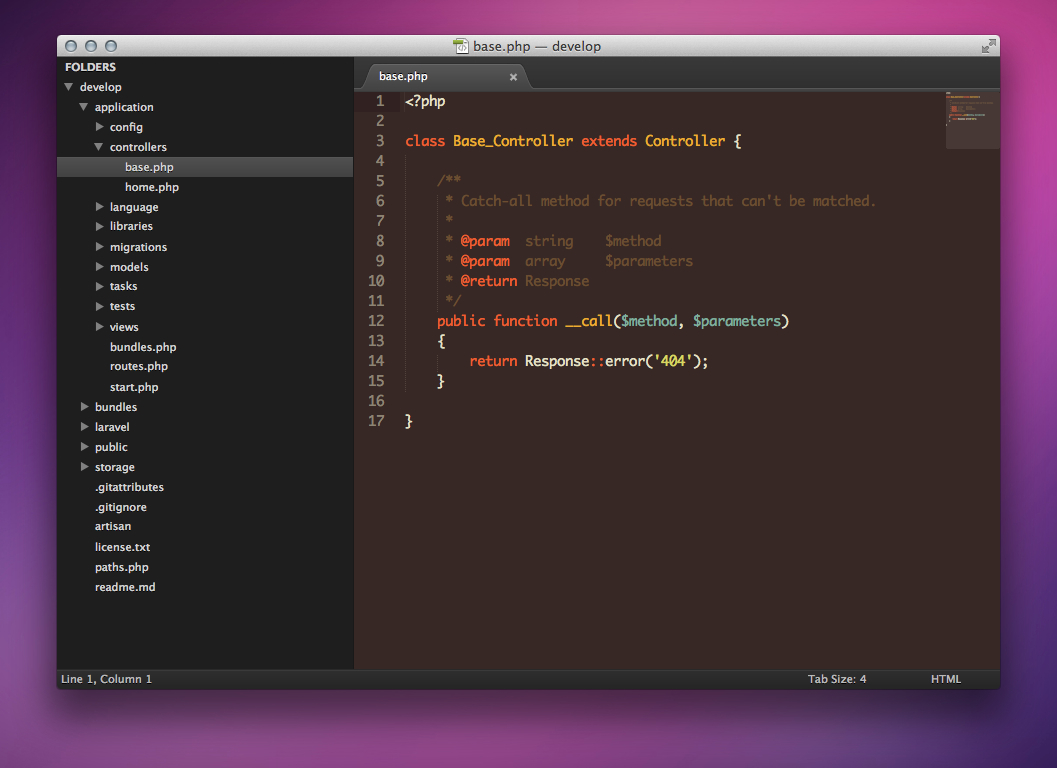This screenshot has height=768, width=1057.
Task: Click the public keyword on line 12
Action: [461, 321]
